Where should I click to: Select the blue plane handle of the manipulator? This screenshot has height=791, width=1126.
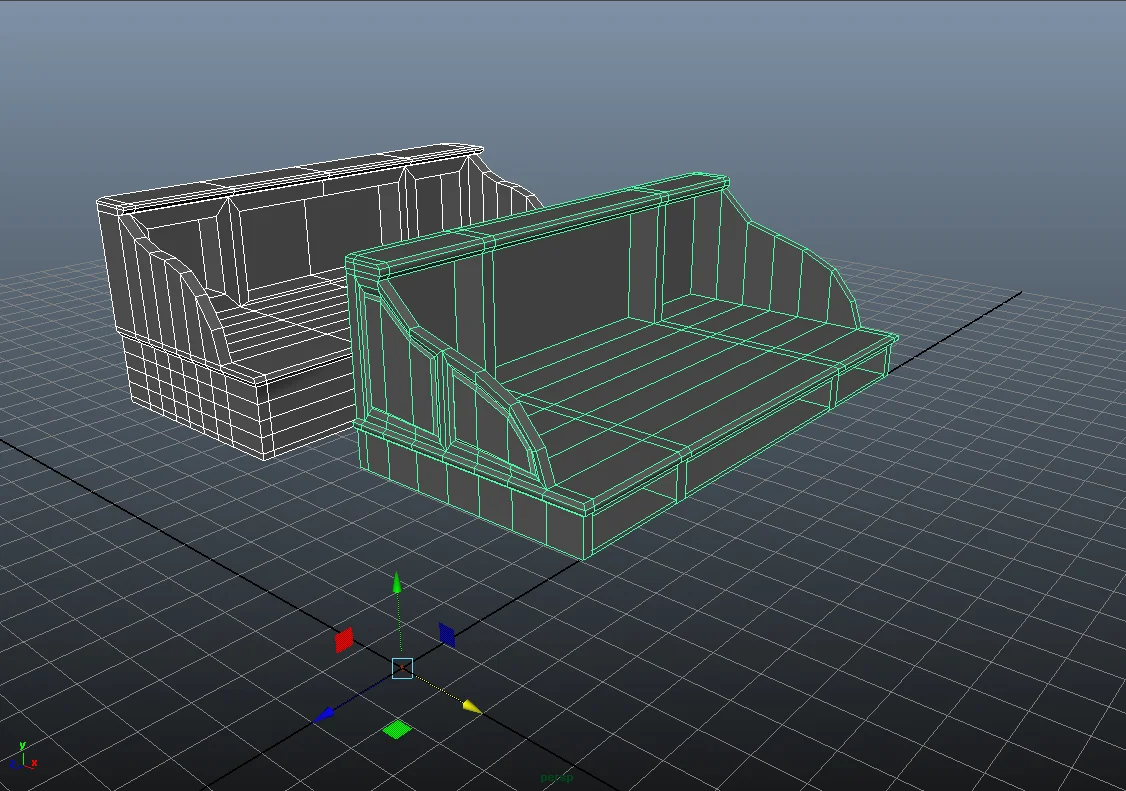pos(447,635)
